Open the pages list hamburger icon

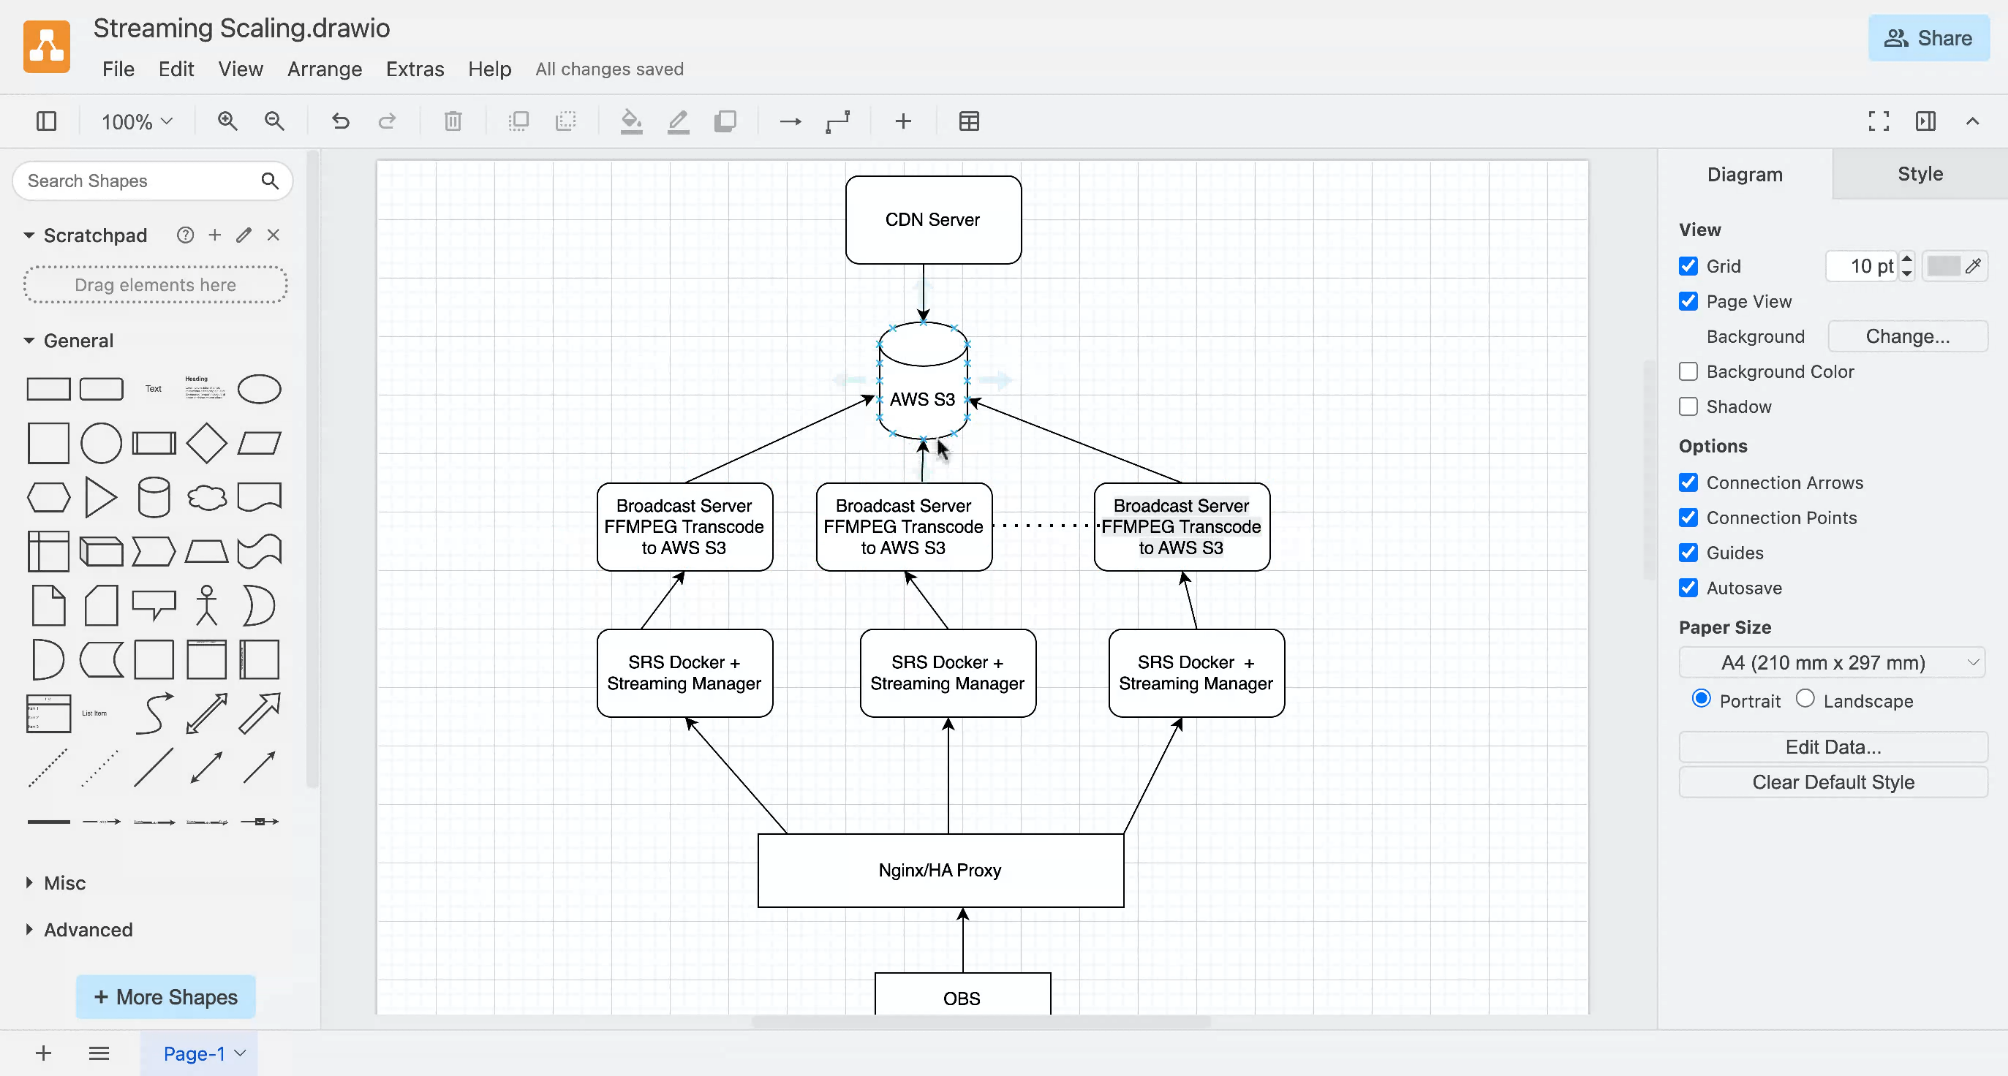(98, 1053)
